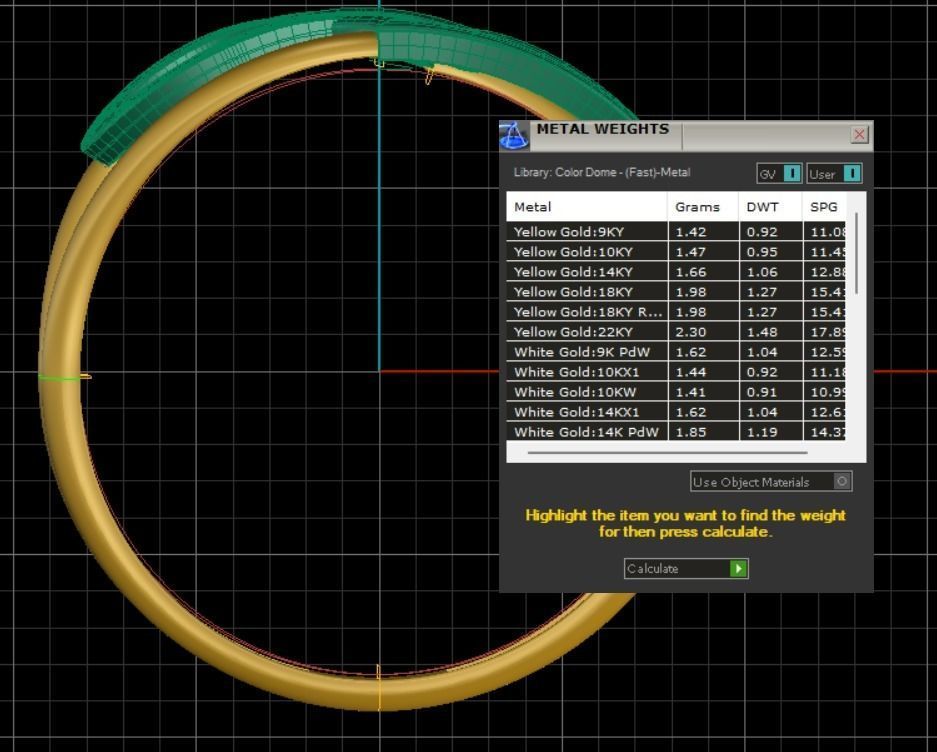Click the DWT column header
The image size is (937, 752).
click(771, 207)
